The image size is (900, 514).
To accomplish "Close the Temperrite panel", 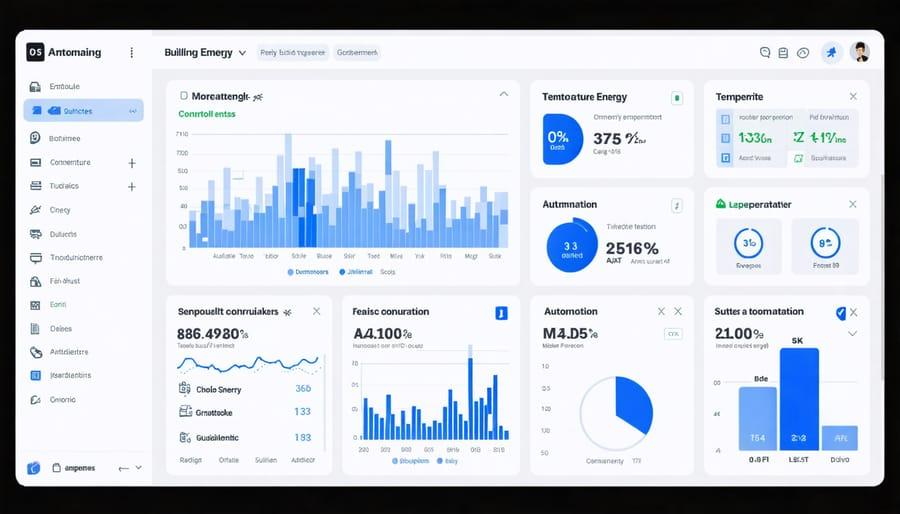I will coord(853,96).
